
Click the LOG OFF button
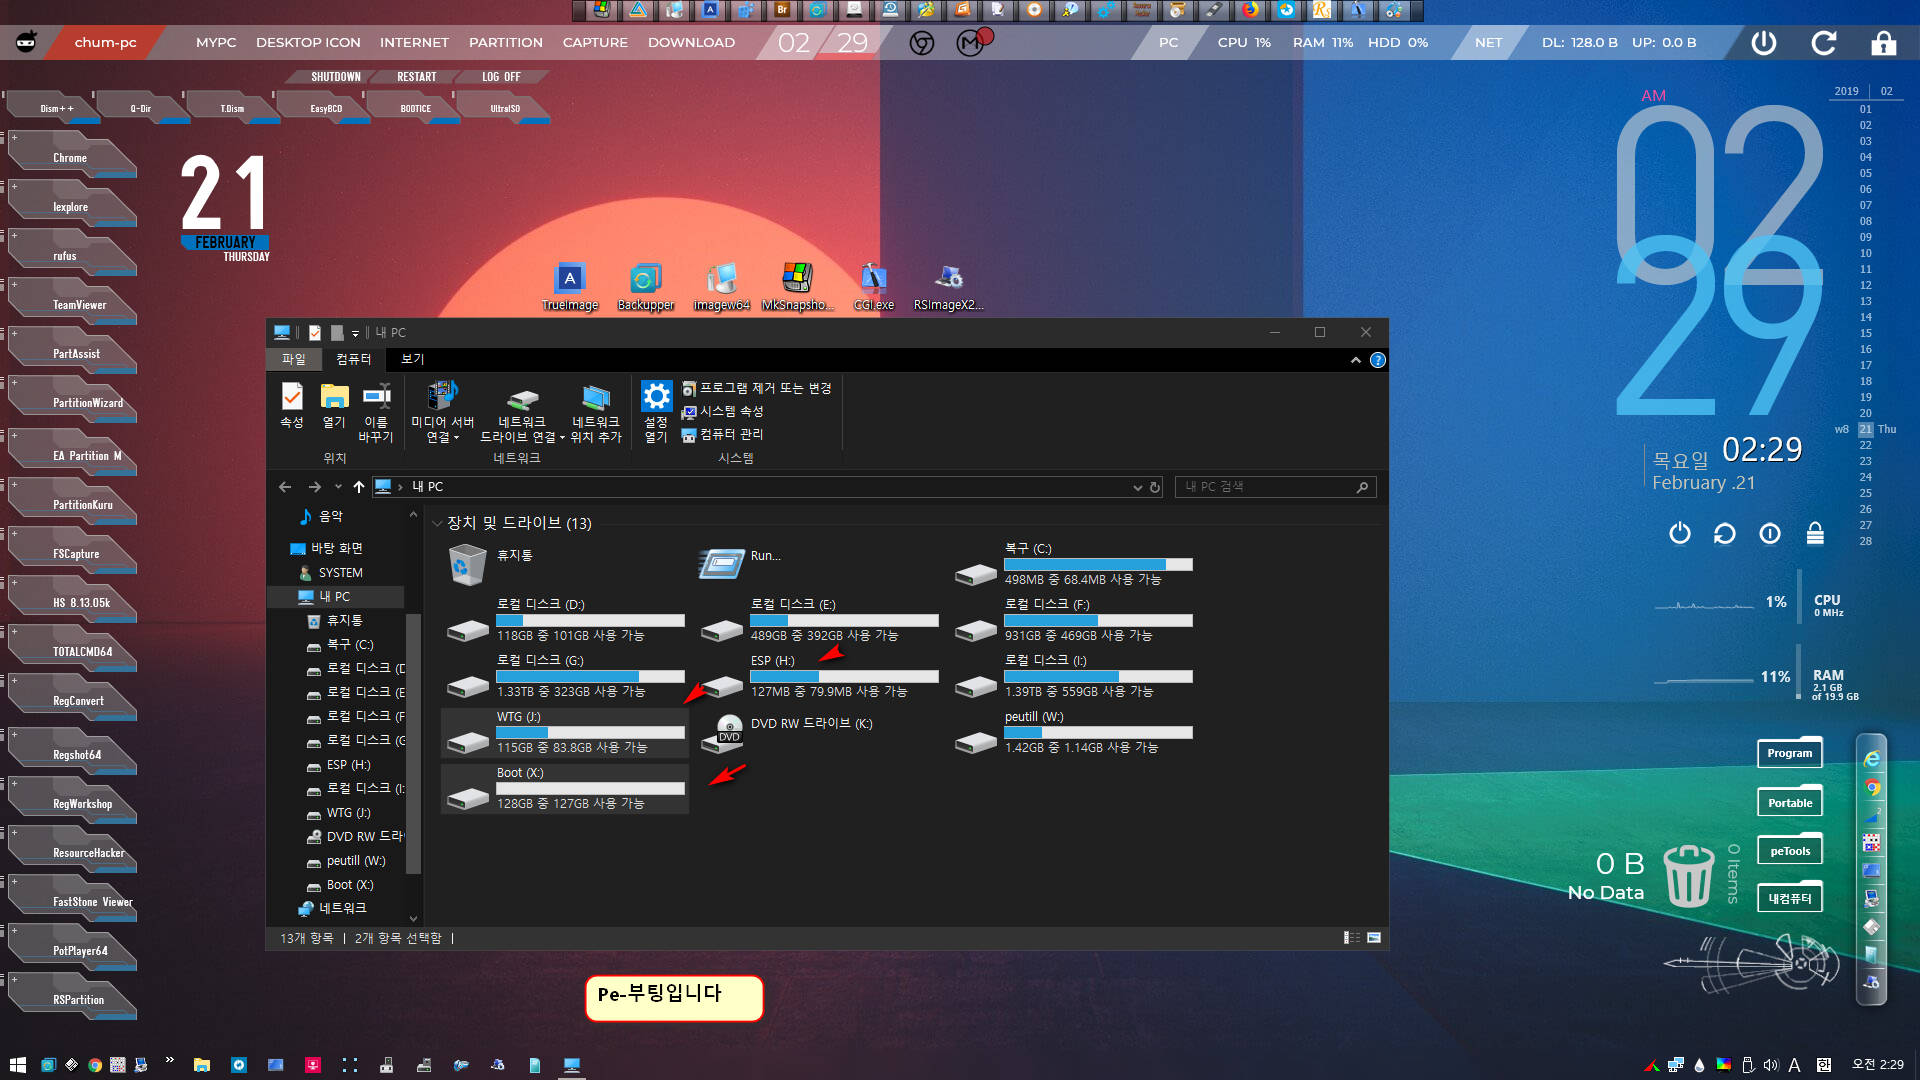501,77
